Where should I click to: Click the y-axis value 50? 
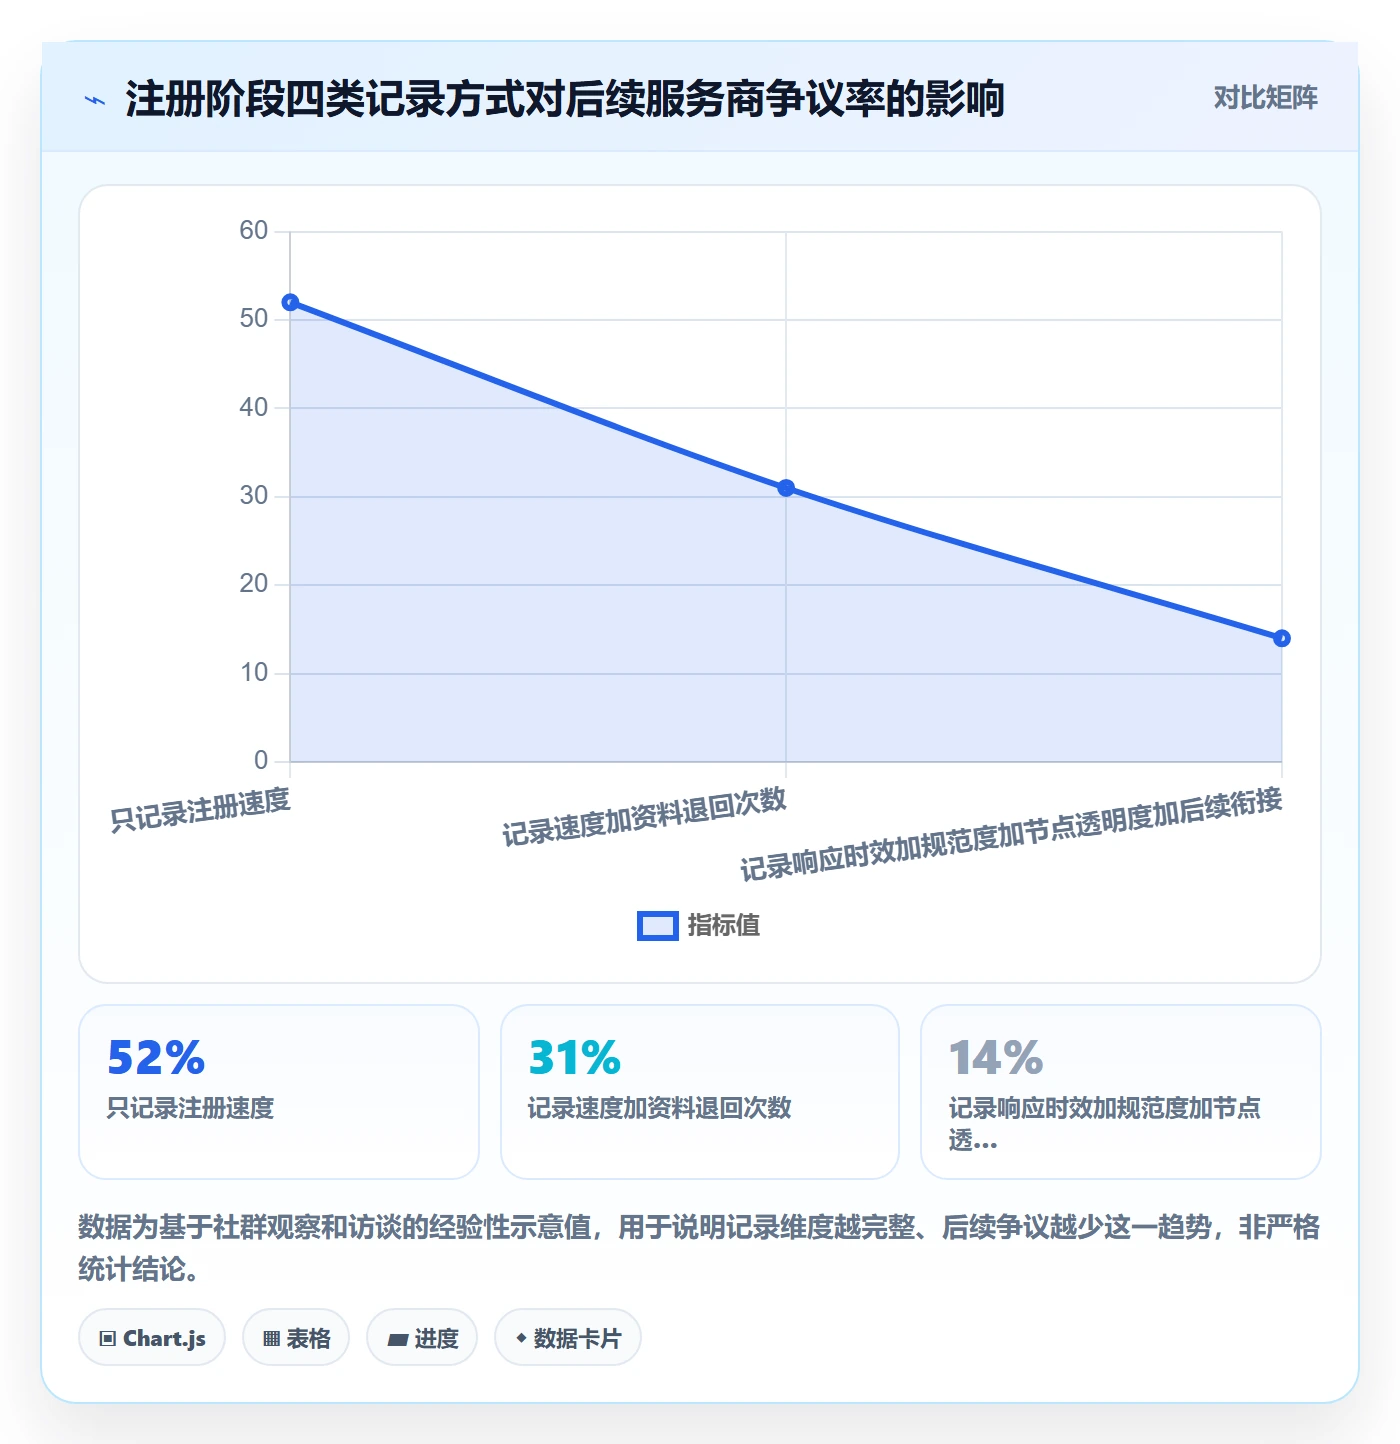click(x=254, y=319)
